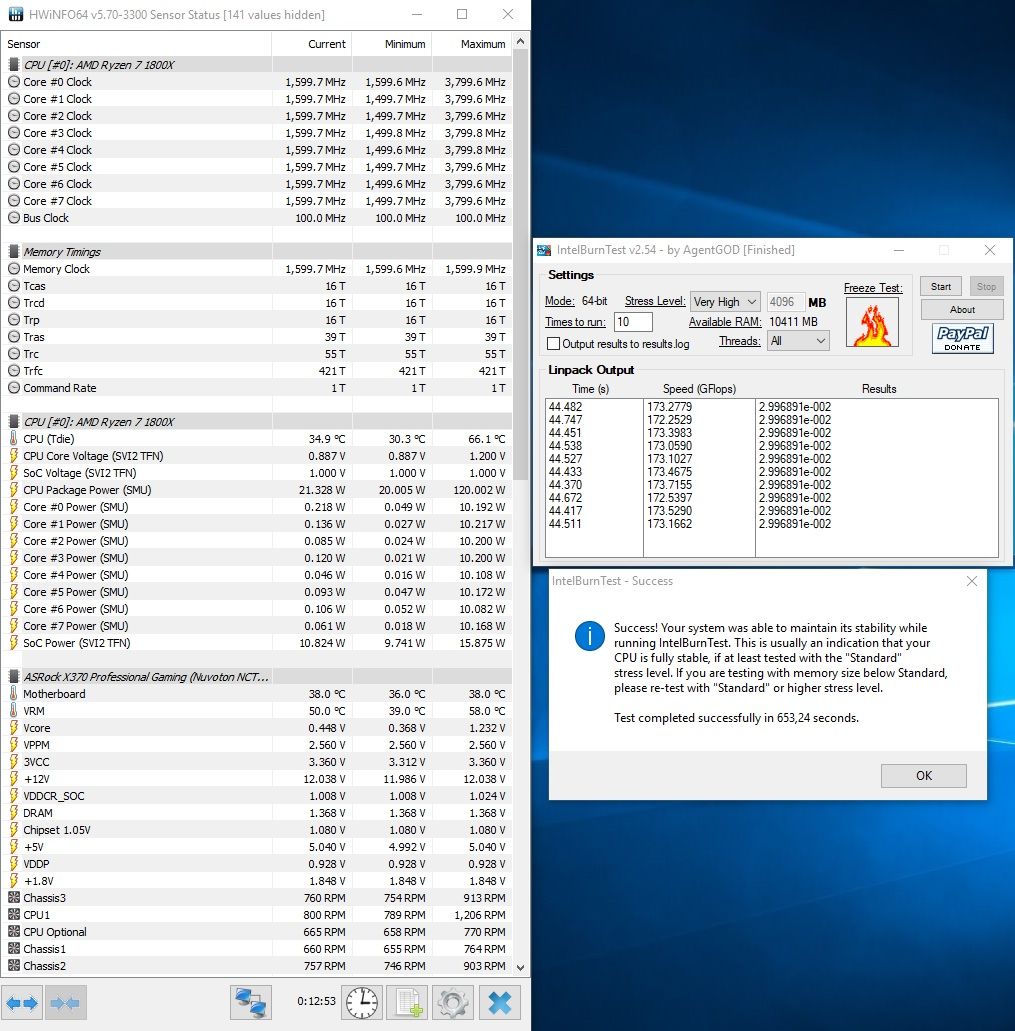This screenshot has height=1031, width=1015.
Task: Select the CPU Package Power (SMU) row
Action: [x=257, y=490]
